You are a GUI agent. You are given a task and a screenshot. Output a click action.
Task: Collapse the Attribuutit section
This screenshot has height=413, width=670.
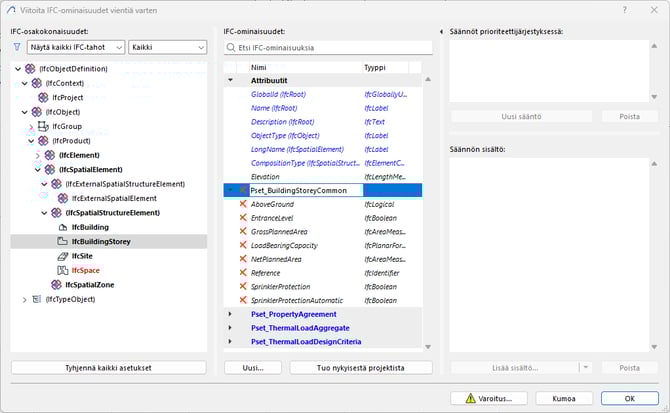tap(230, 79)
